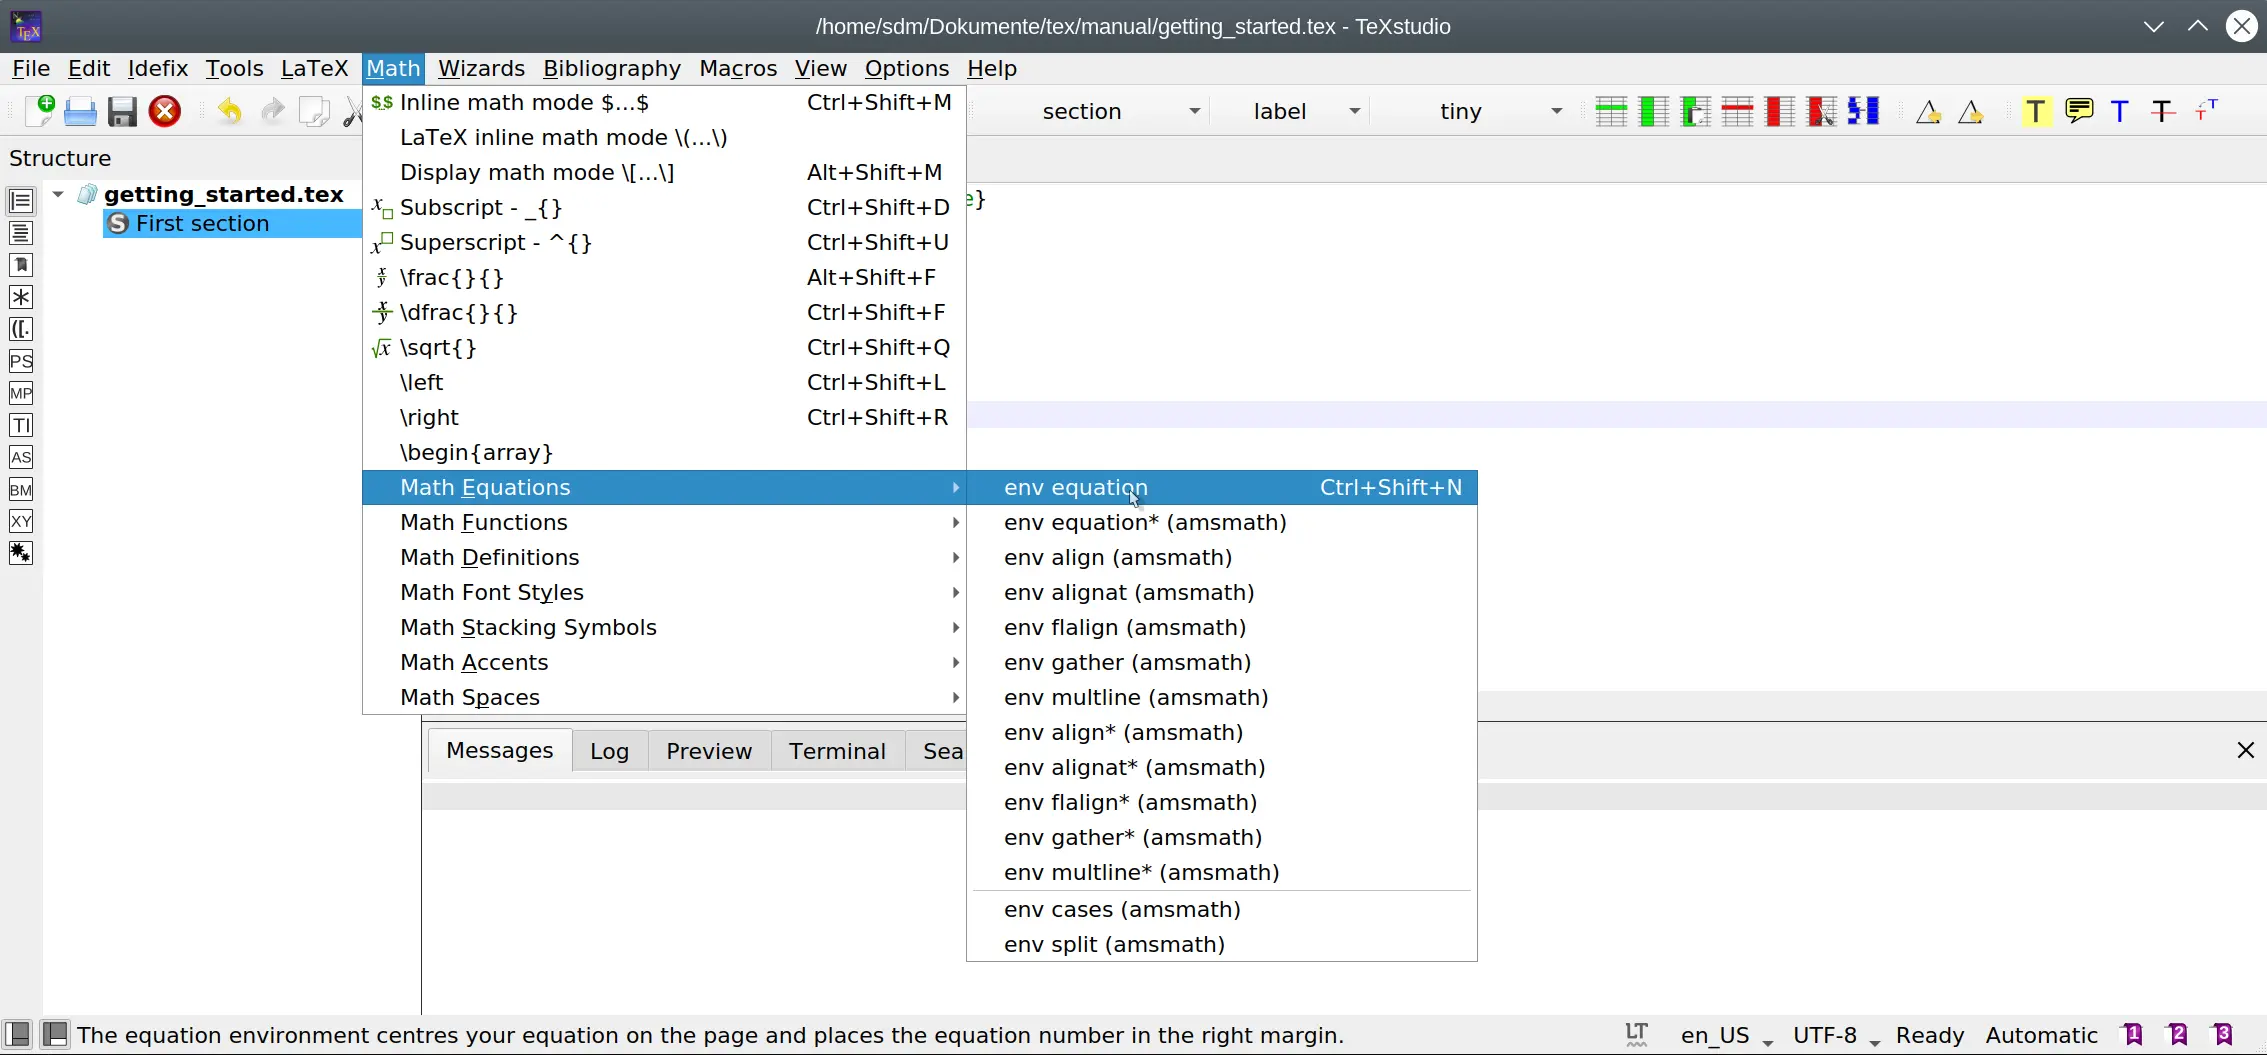Click the add table row icon
This screenshot has height=1055, width=2267.
tap(1611, 111)
